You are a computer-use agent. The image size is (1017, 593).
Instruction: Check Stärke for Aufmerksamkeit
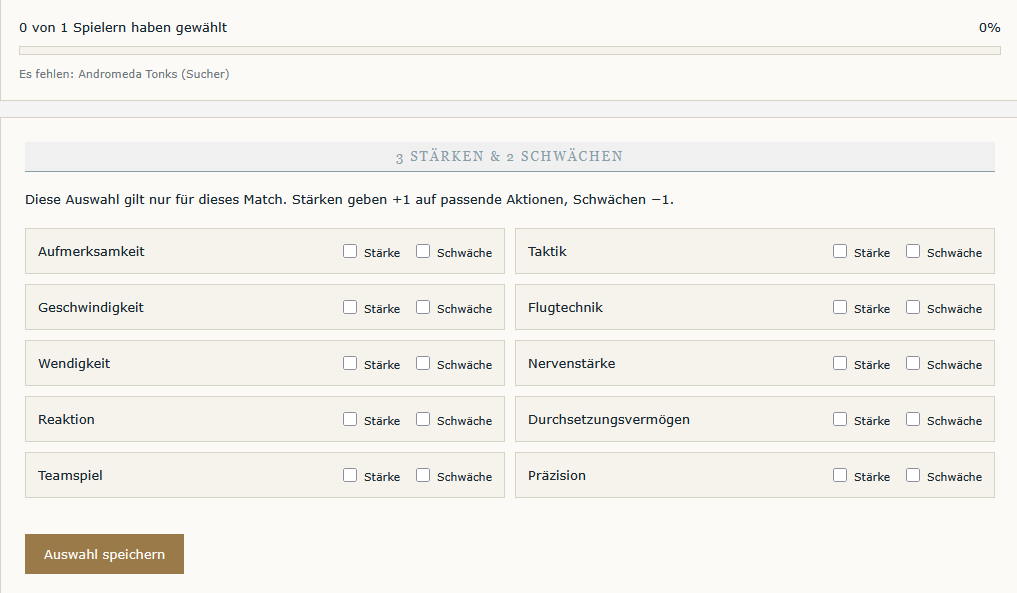coord(350,251)
